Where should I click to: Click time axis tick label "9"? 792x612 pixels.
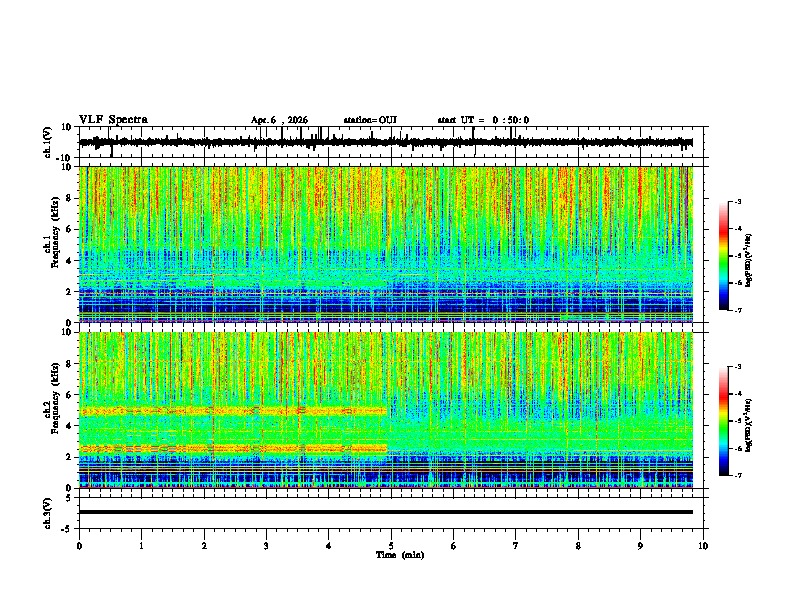coord(640,546)
